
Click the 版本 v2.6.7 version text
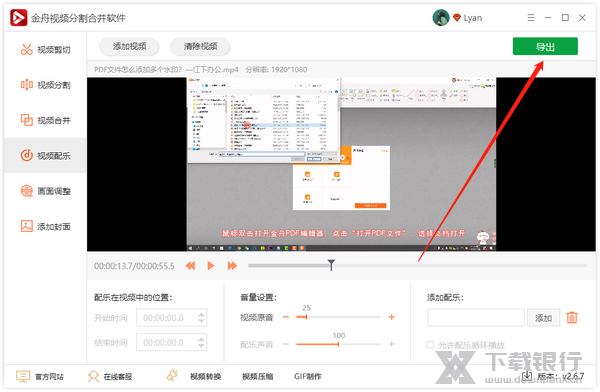point(561,376)
